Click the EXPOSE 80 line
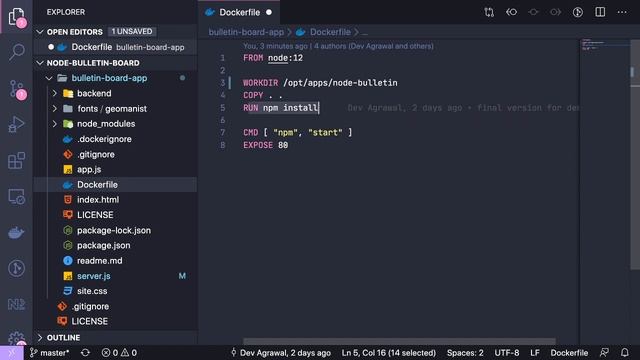Screen dimensions: 640x360 click(x=266, y=145)
